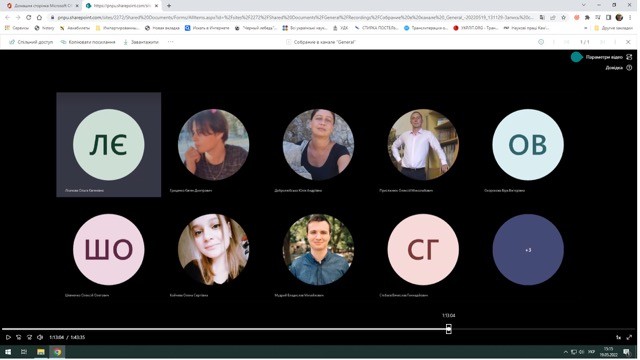Screen dimensions: 640x360
Task: Open a new browser tab
Action: click(169, 6)
